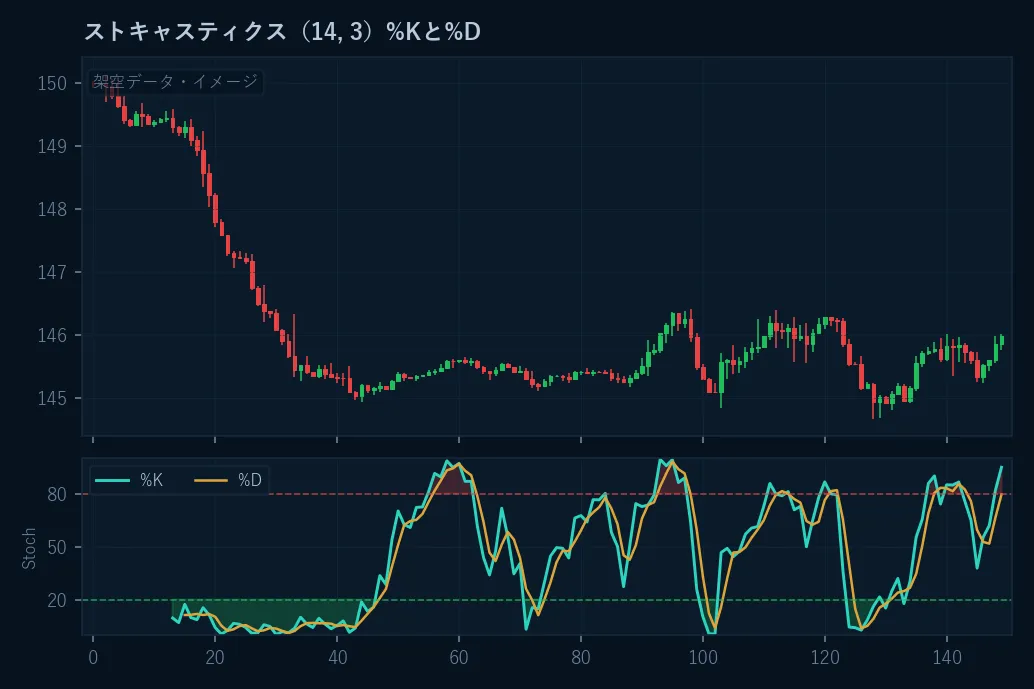
Task: Click the price axis label 150
Action: click(52, 84)
